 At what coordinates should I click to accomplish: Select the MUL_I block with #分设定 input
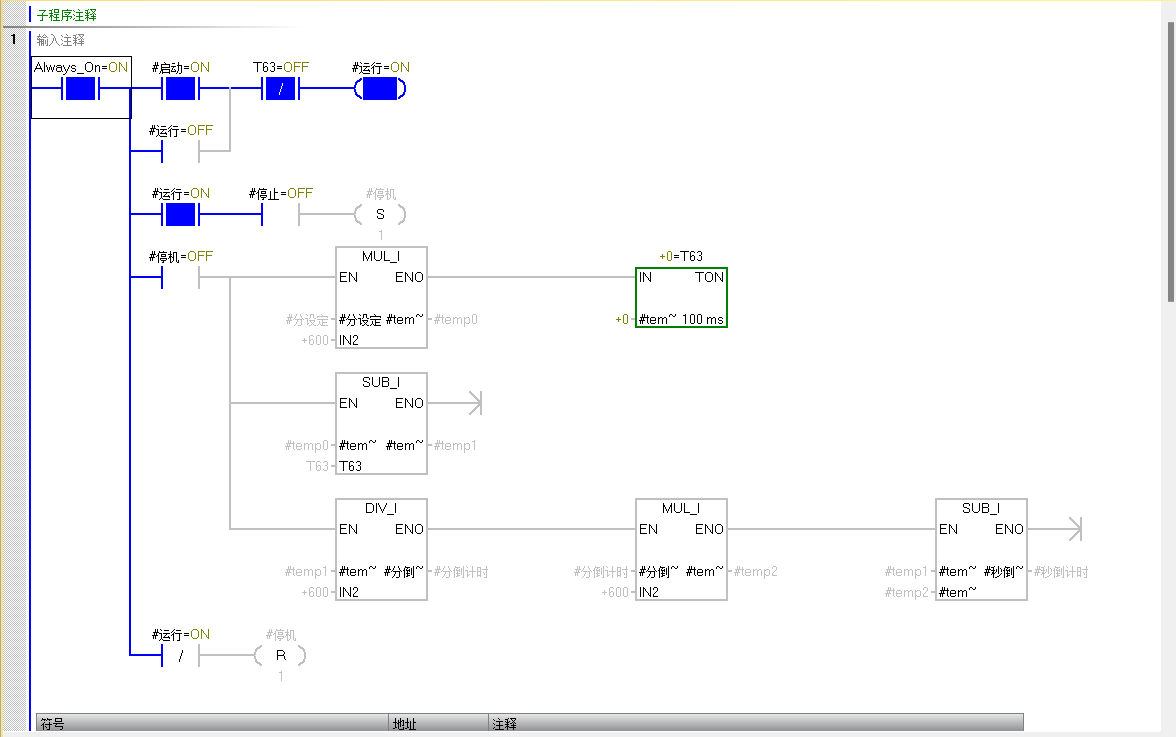click(x=381, y=297)
